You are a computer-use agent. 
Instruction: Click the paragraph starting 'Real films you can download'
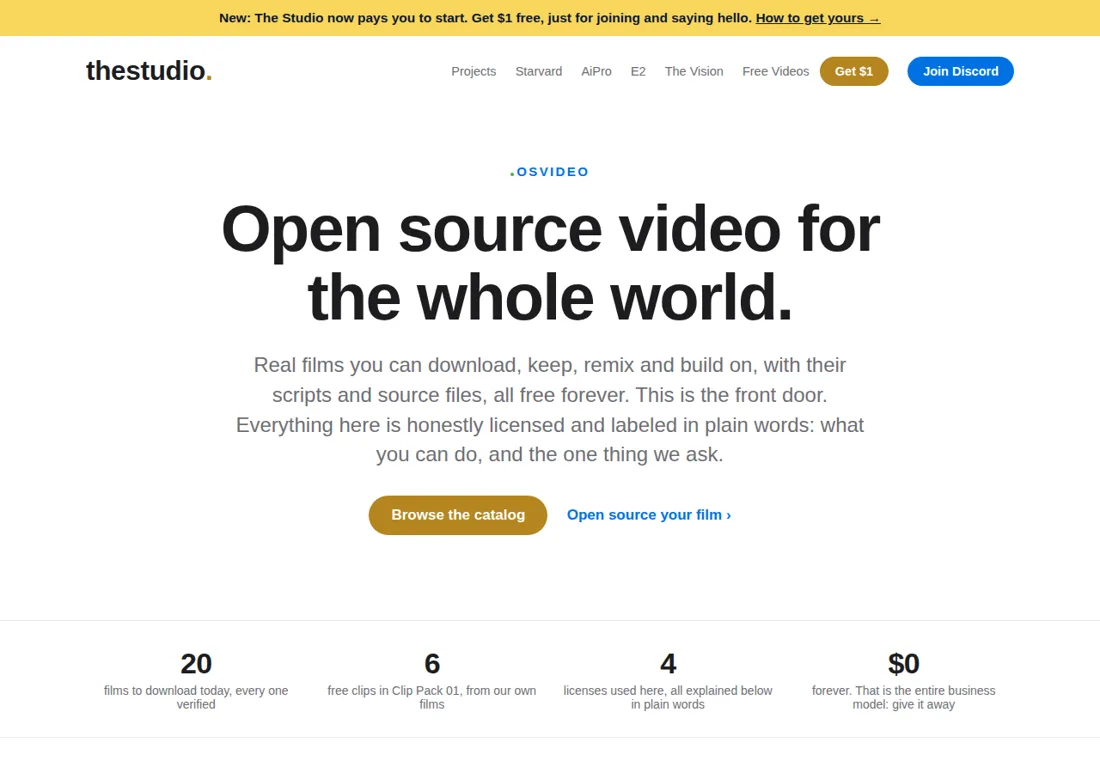[x=550, y=410]
